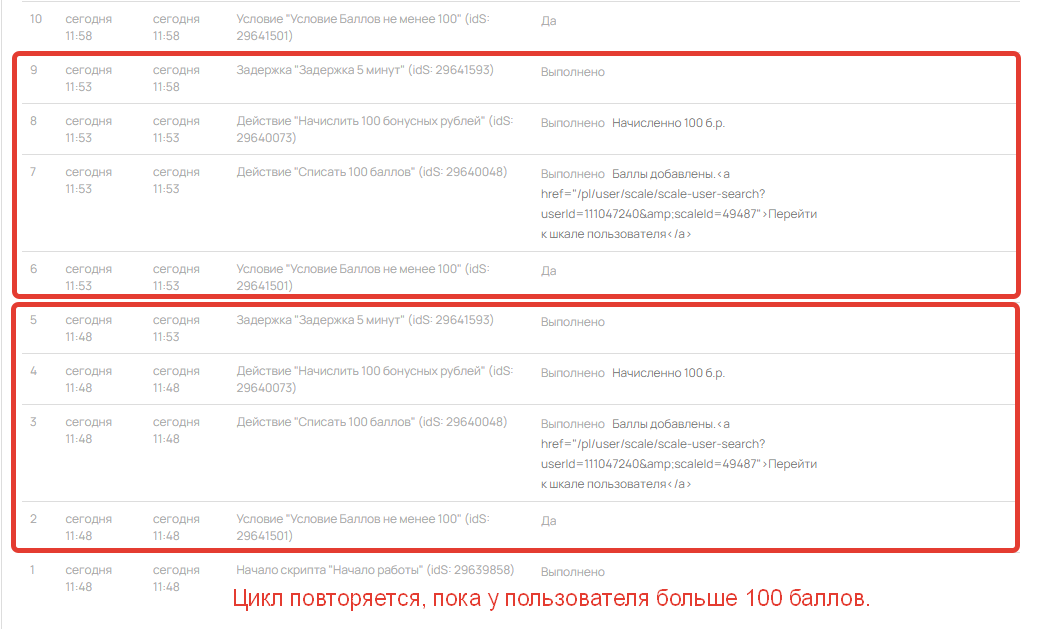This screenshot has height=637, width=1040.
Task: Select 'сегодня 11:53' time in row 9
Action: [x=88, y=78]
